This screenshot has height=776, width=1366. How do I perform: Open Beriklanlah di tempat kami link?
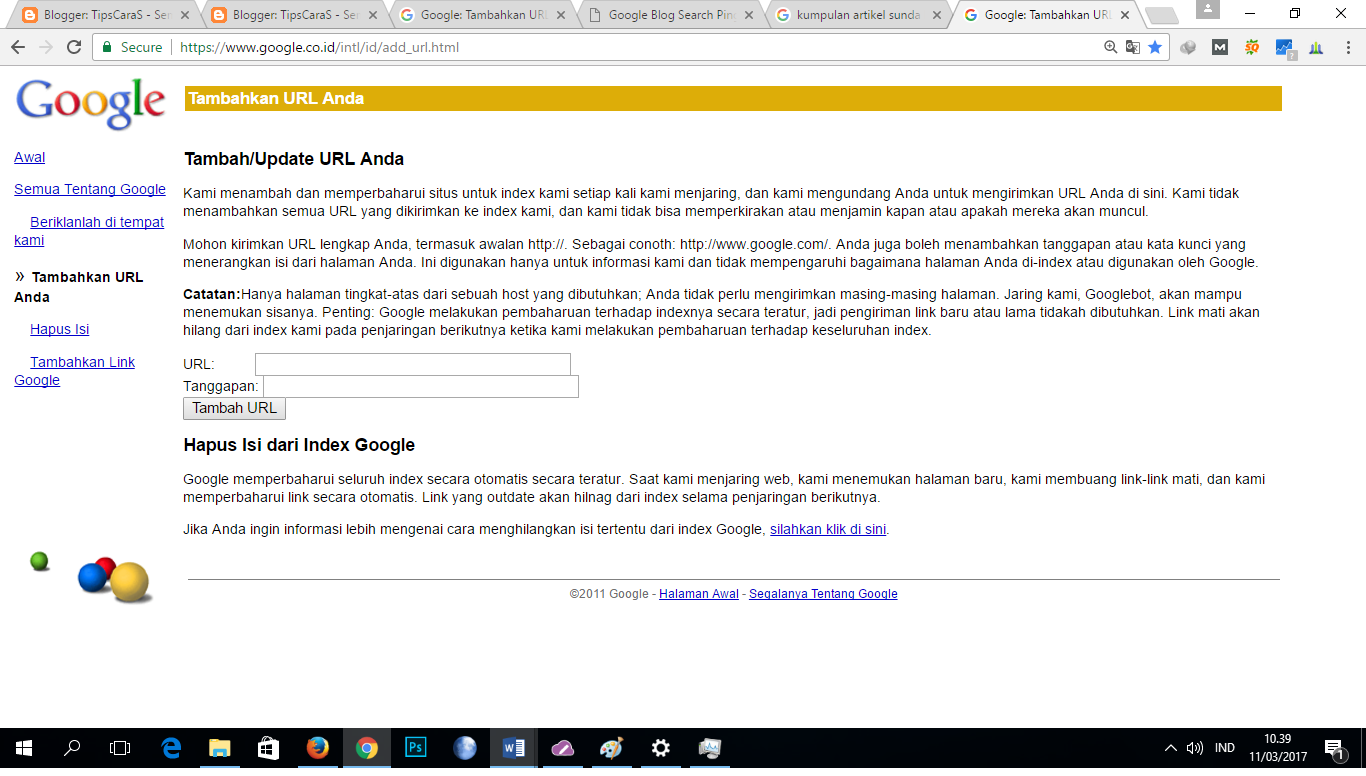coord(89,231)
